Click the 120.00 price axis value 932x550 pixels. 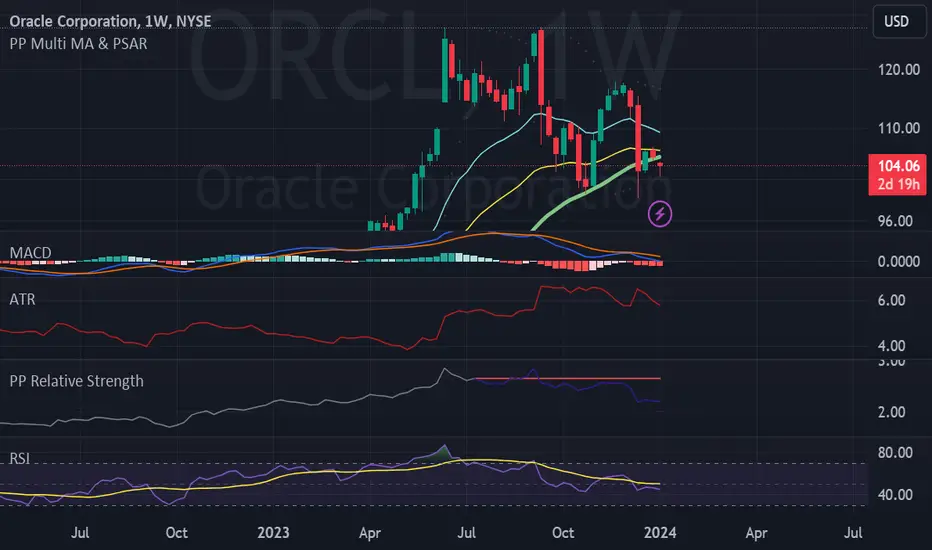click(x=899, y=70)
